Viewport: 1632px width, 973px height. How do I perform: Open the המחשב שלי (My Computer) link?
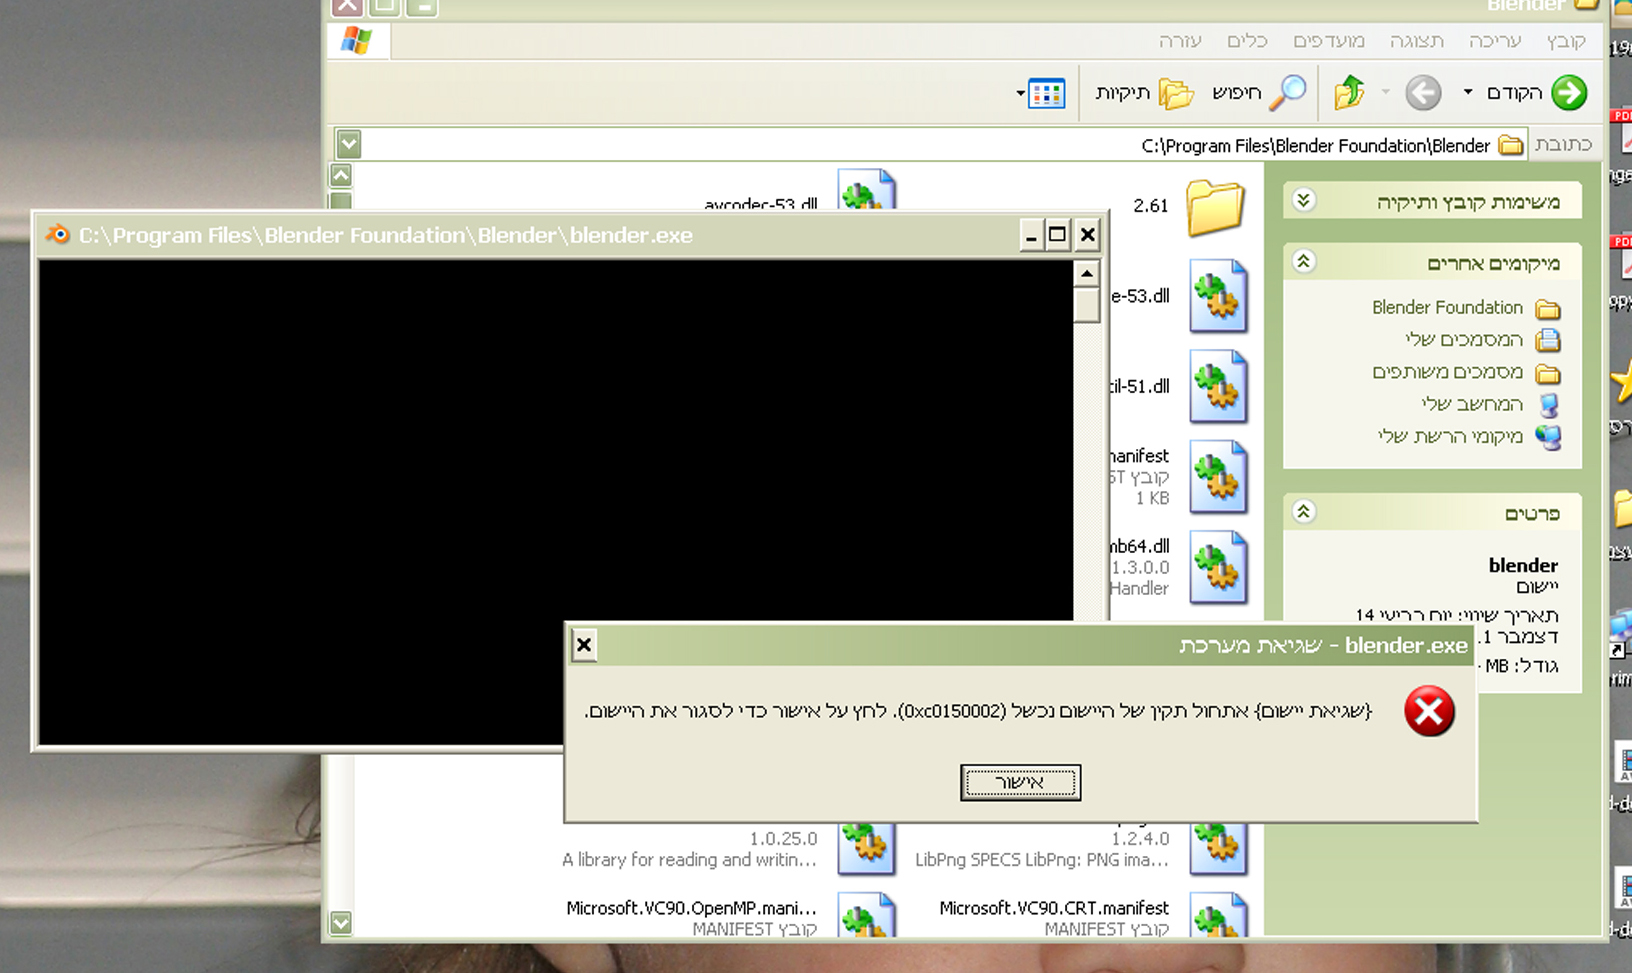point(1472,404)
